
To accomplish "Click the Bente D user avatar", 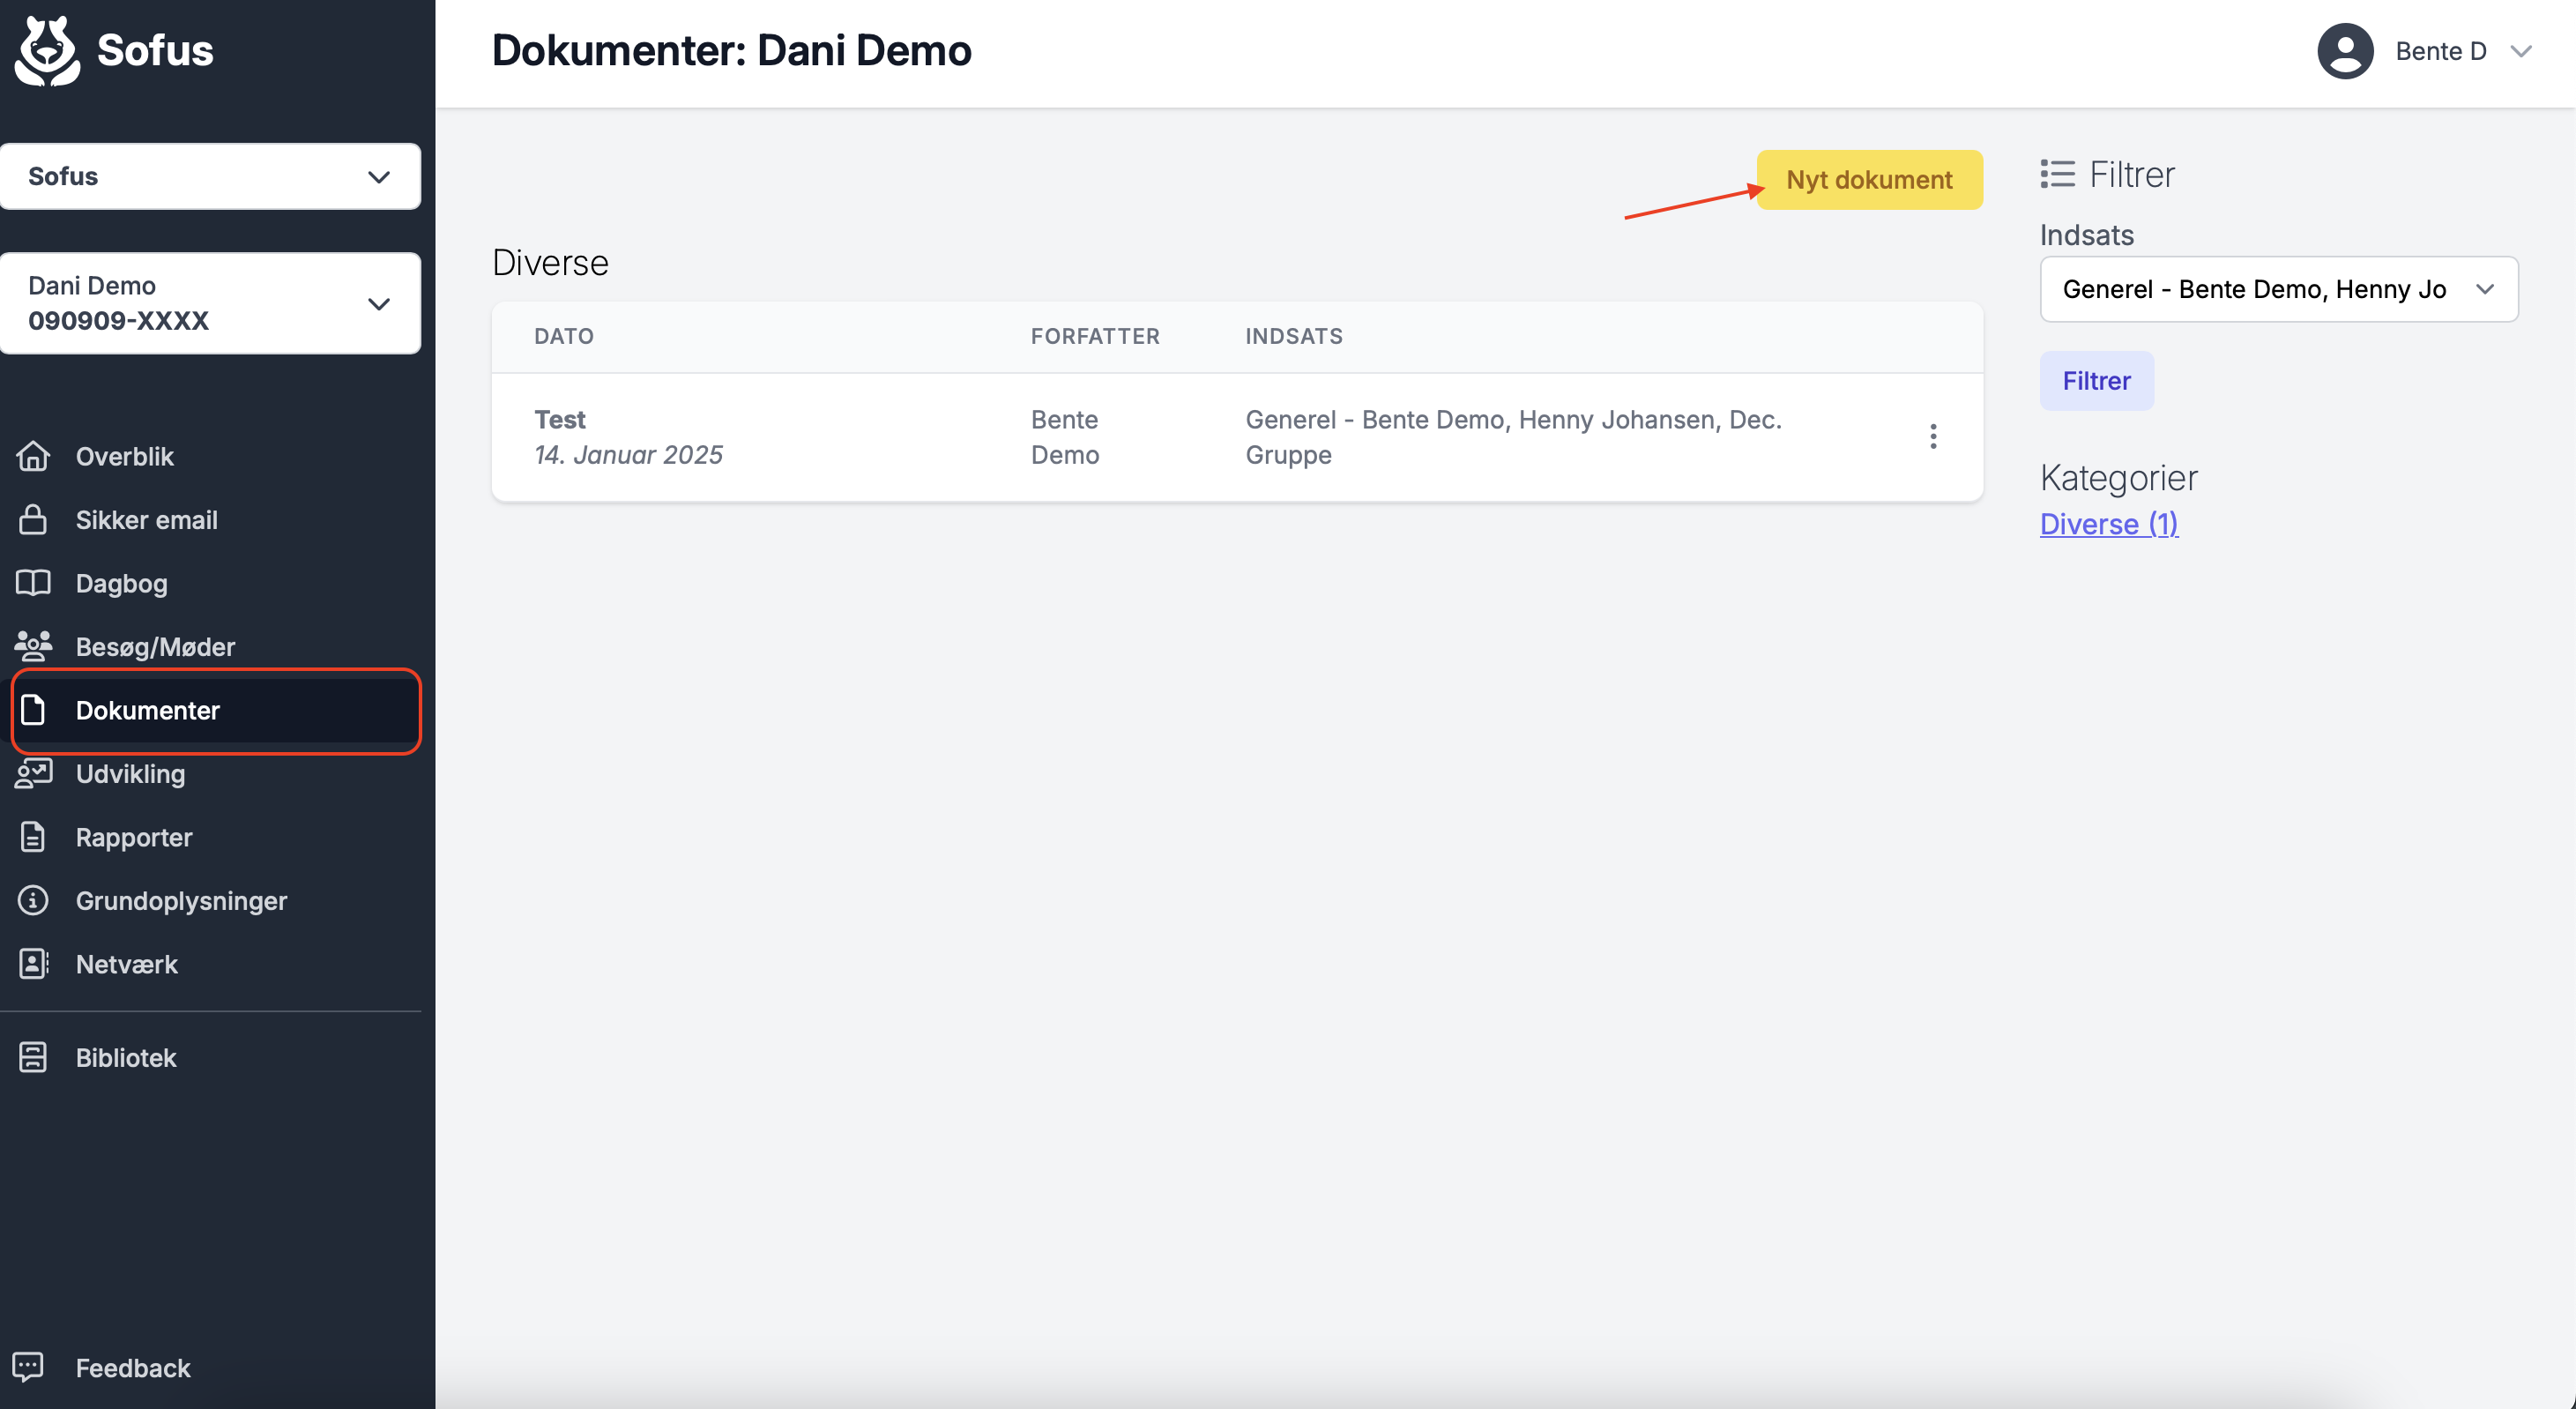I will pos(2345,51).
